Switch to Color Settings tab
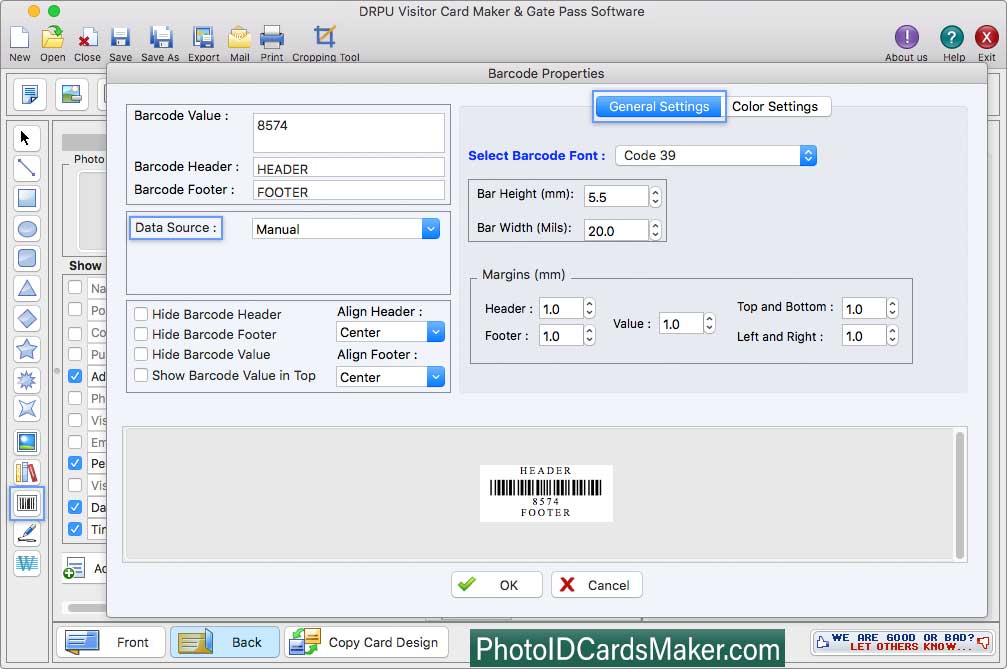Screen dimensions: 1007x669 click(x=775, y=107)
